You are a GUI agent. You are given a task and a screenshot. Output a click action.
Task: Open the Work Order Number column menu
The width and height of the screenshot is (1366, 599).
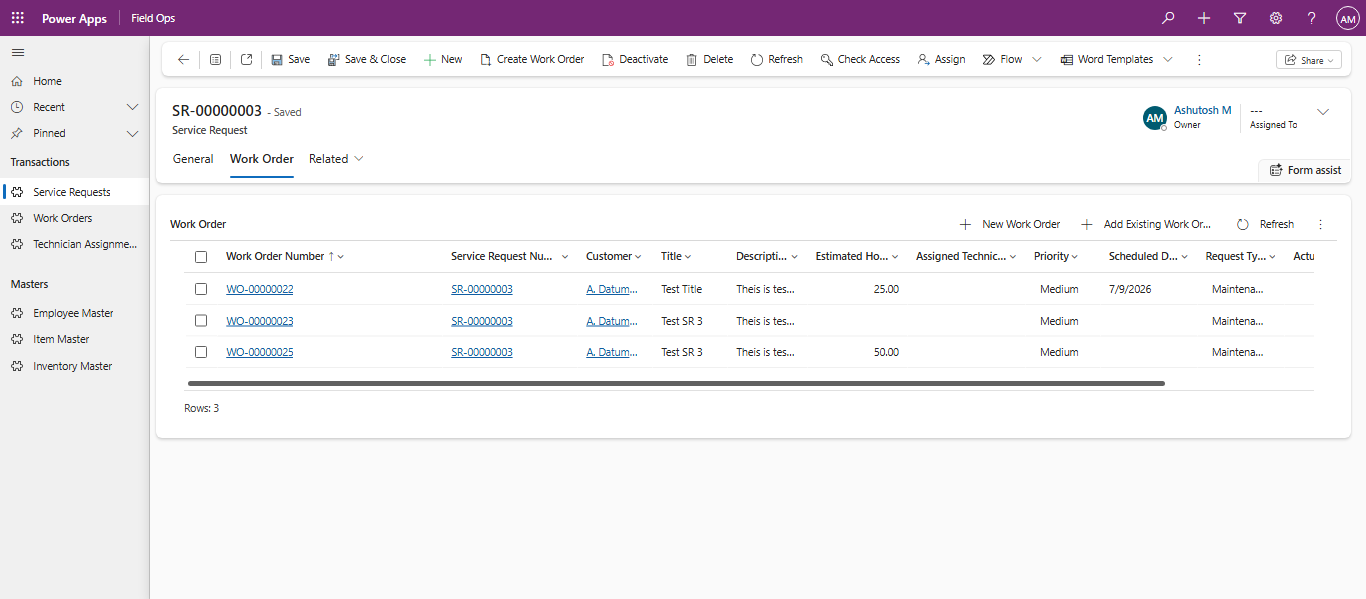285,257
